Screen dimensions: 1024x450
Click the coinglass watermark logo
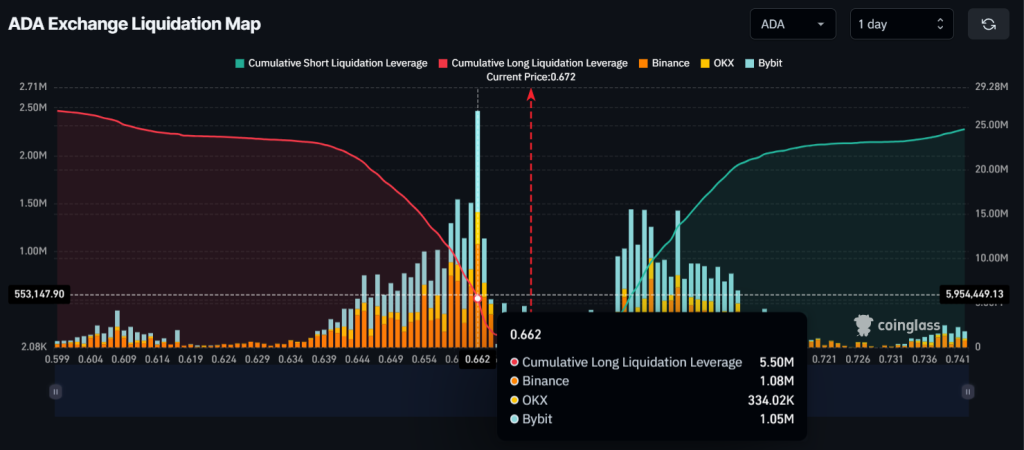[897, 325]
